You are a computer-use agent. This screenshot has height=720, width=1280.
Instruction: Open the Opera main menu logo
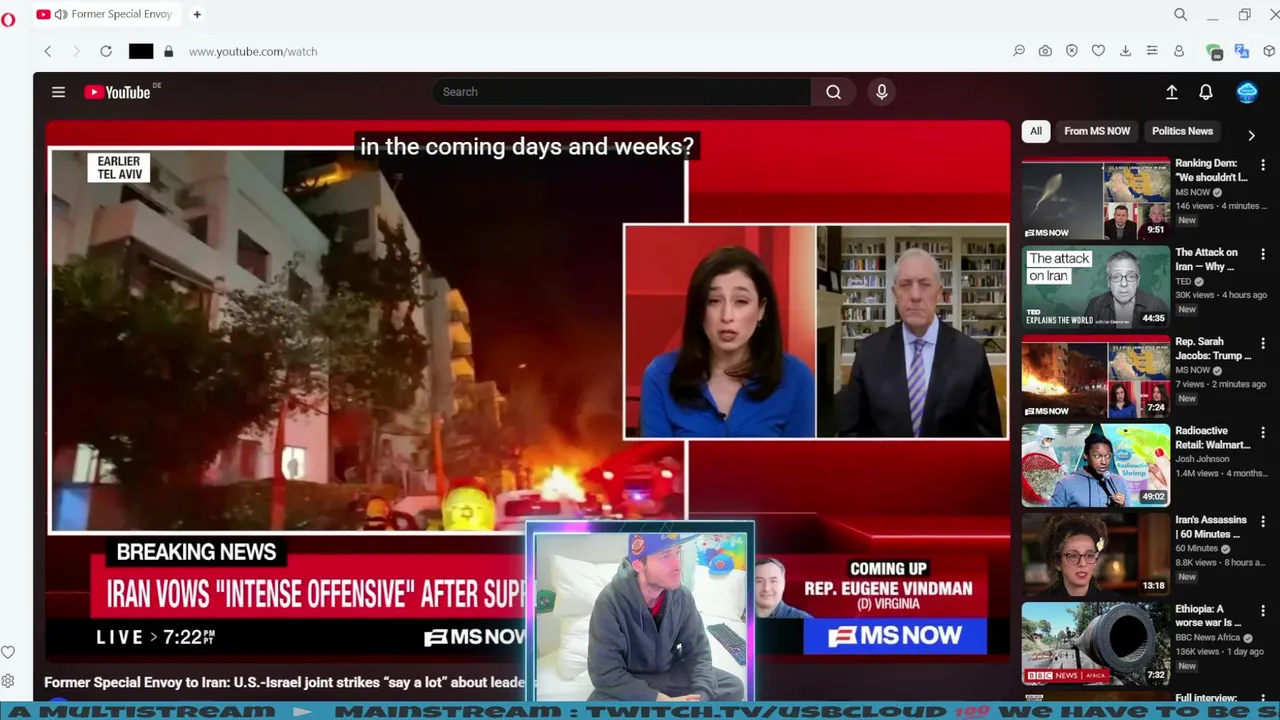pyautogui.click(x=8, y=19)
